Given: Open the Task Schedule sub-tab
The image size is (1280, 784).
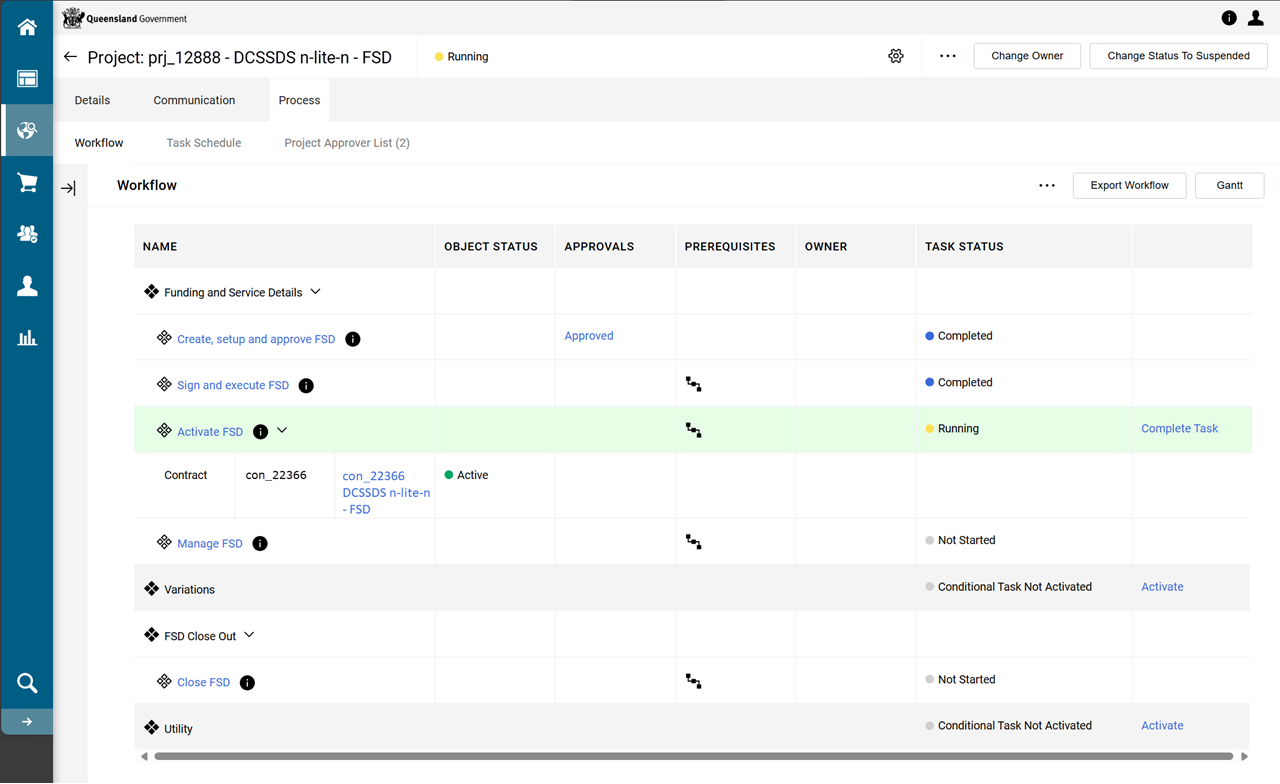Looking at the screenshot, I should point(203,143).
